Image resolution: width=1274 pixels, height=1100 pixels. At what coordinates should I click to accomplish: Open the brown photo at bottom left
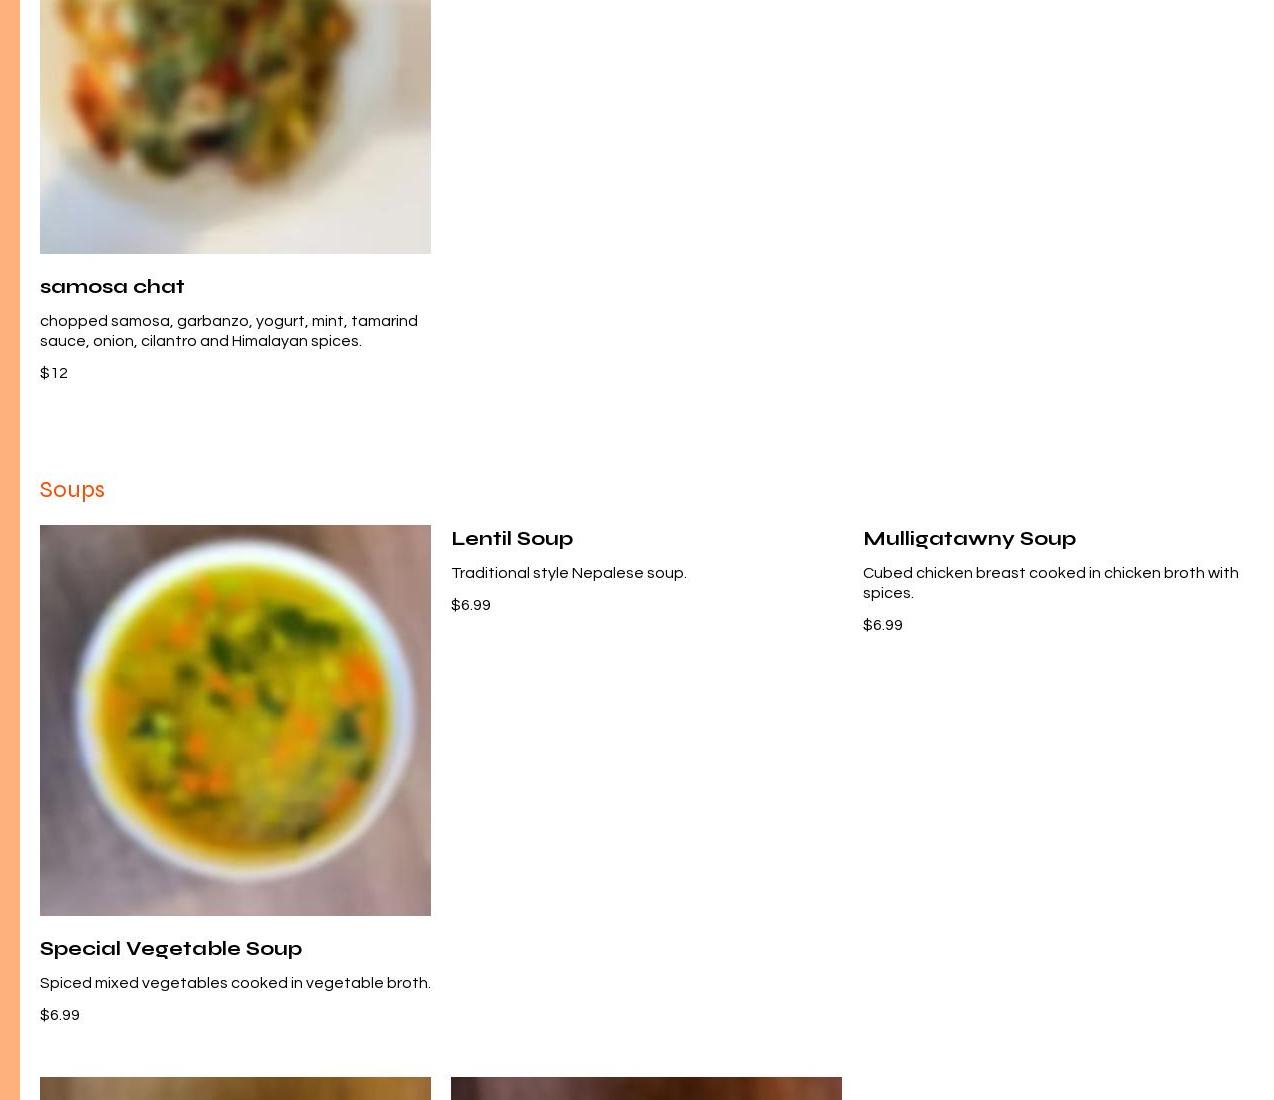coord(235,1088)
